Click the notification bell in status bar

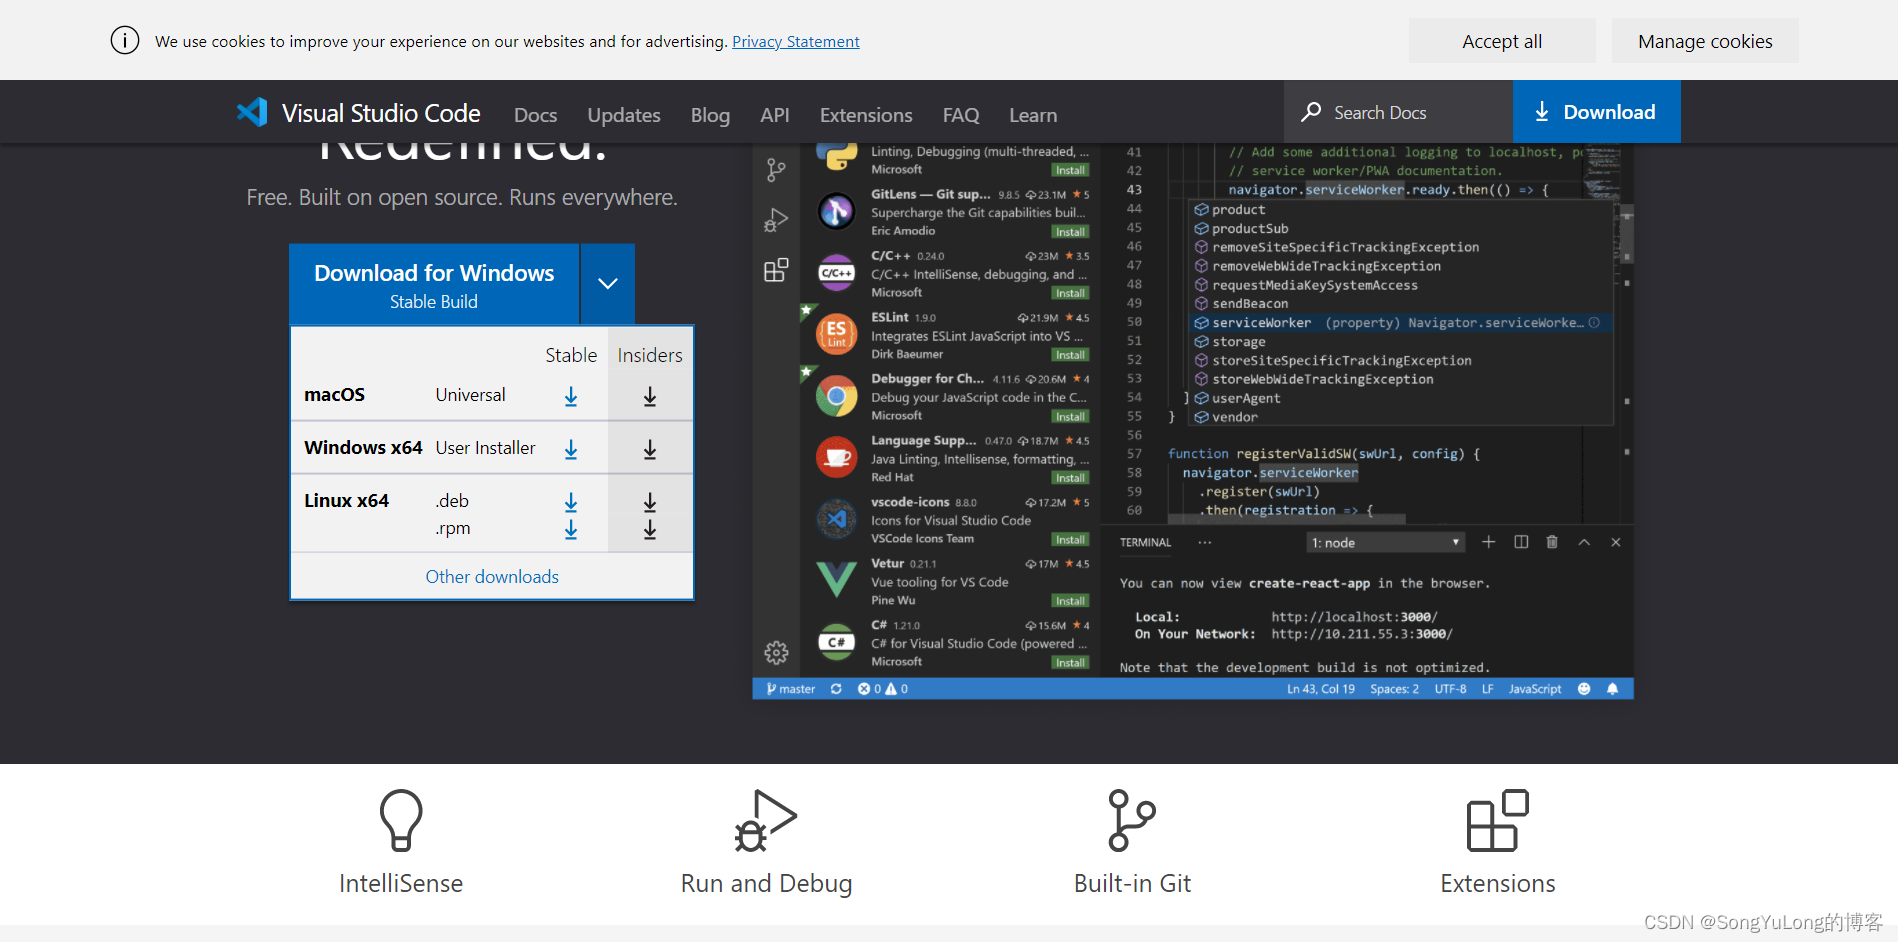click(x=1612, y=689)
